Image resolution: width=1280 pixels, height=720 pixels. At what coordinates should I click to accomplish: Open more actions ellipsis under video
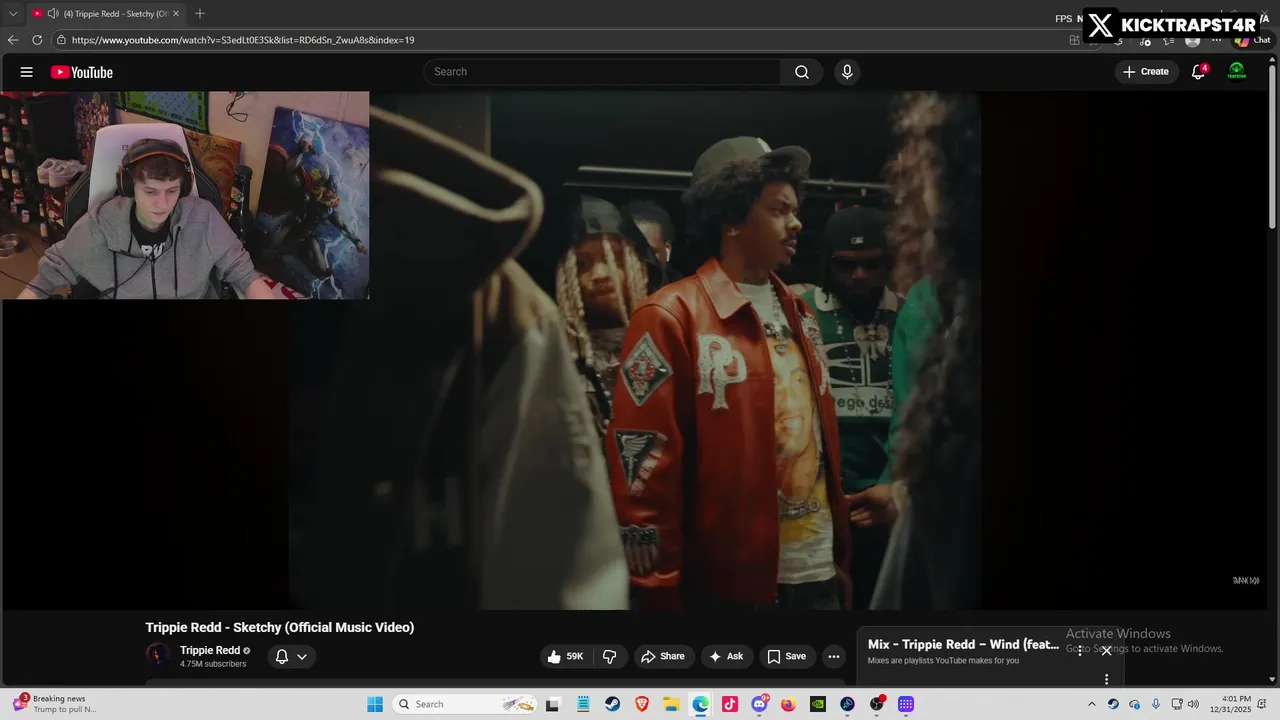point(834,657)
